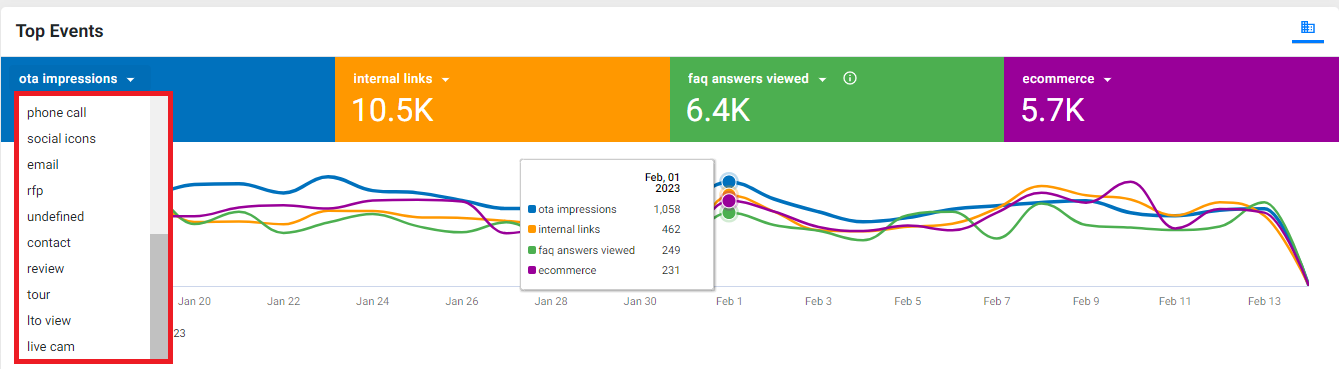The height and width of the screenshot is (369, 1339).
Task: Click the 462 internal links tooltip value
Action: point(671,230)
